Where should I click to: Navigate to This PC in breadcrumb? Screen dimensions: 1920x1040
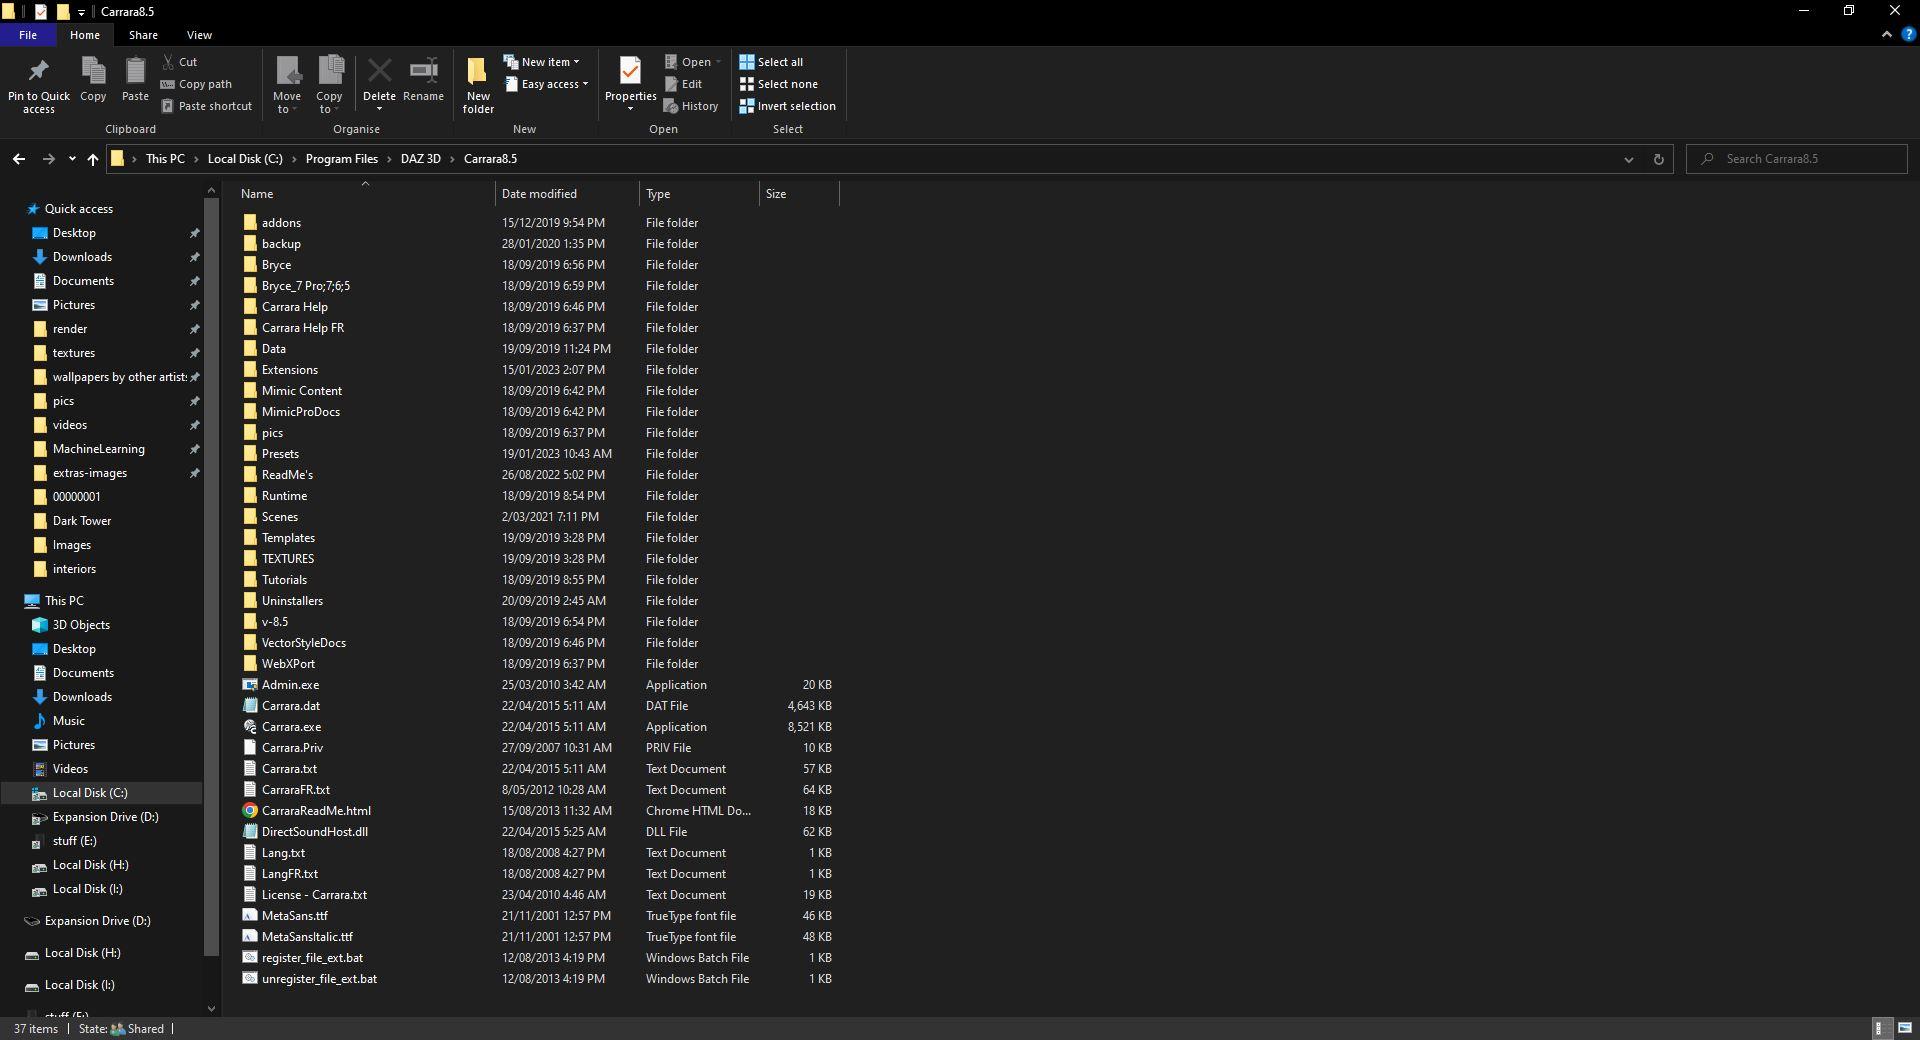coord(165,159)
